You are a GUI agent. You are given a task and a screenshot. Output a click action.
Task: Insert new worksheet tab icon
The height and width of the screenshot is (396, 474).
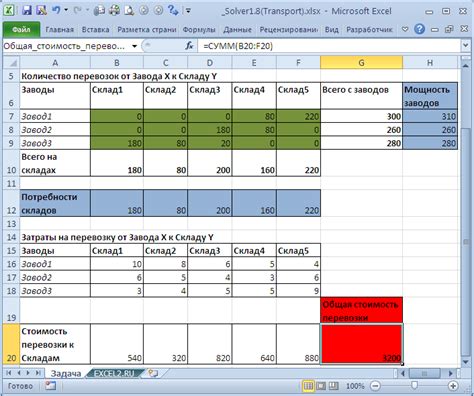click(x=153, y=373)
